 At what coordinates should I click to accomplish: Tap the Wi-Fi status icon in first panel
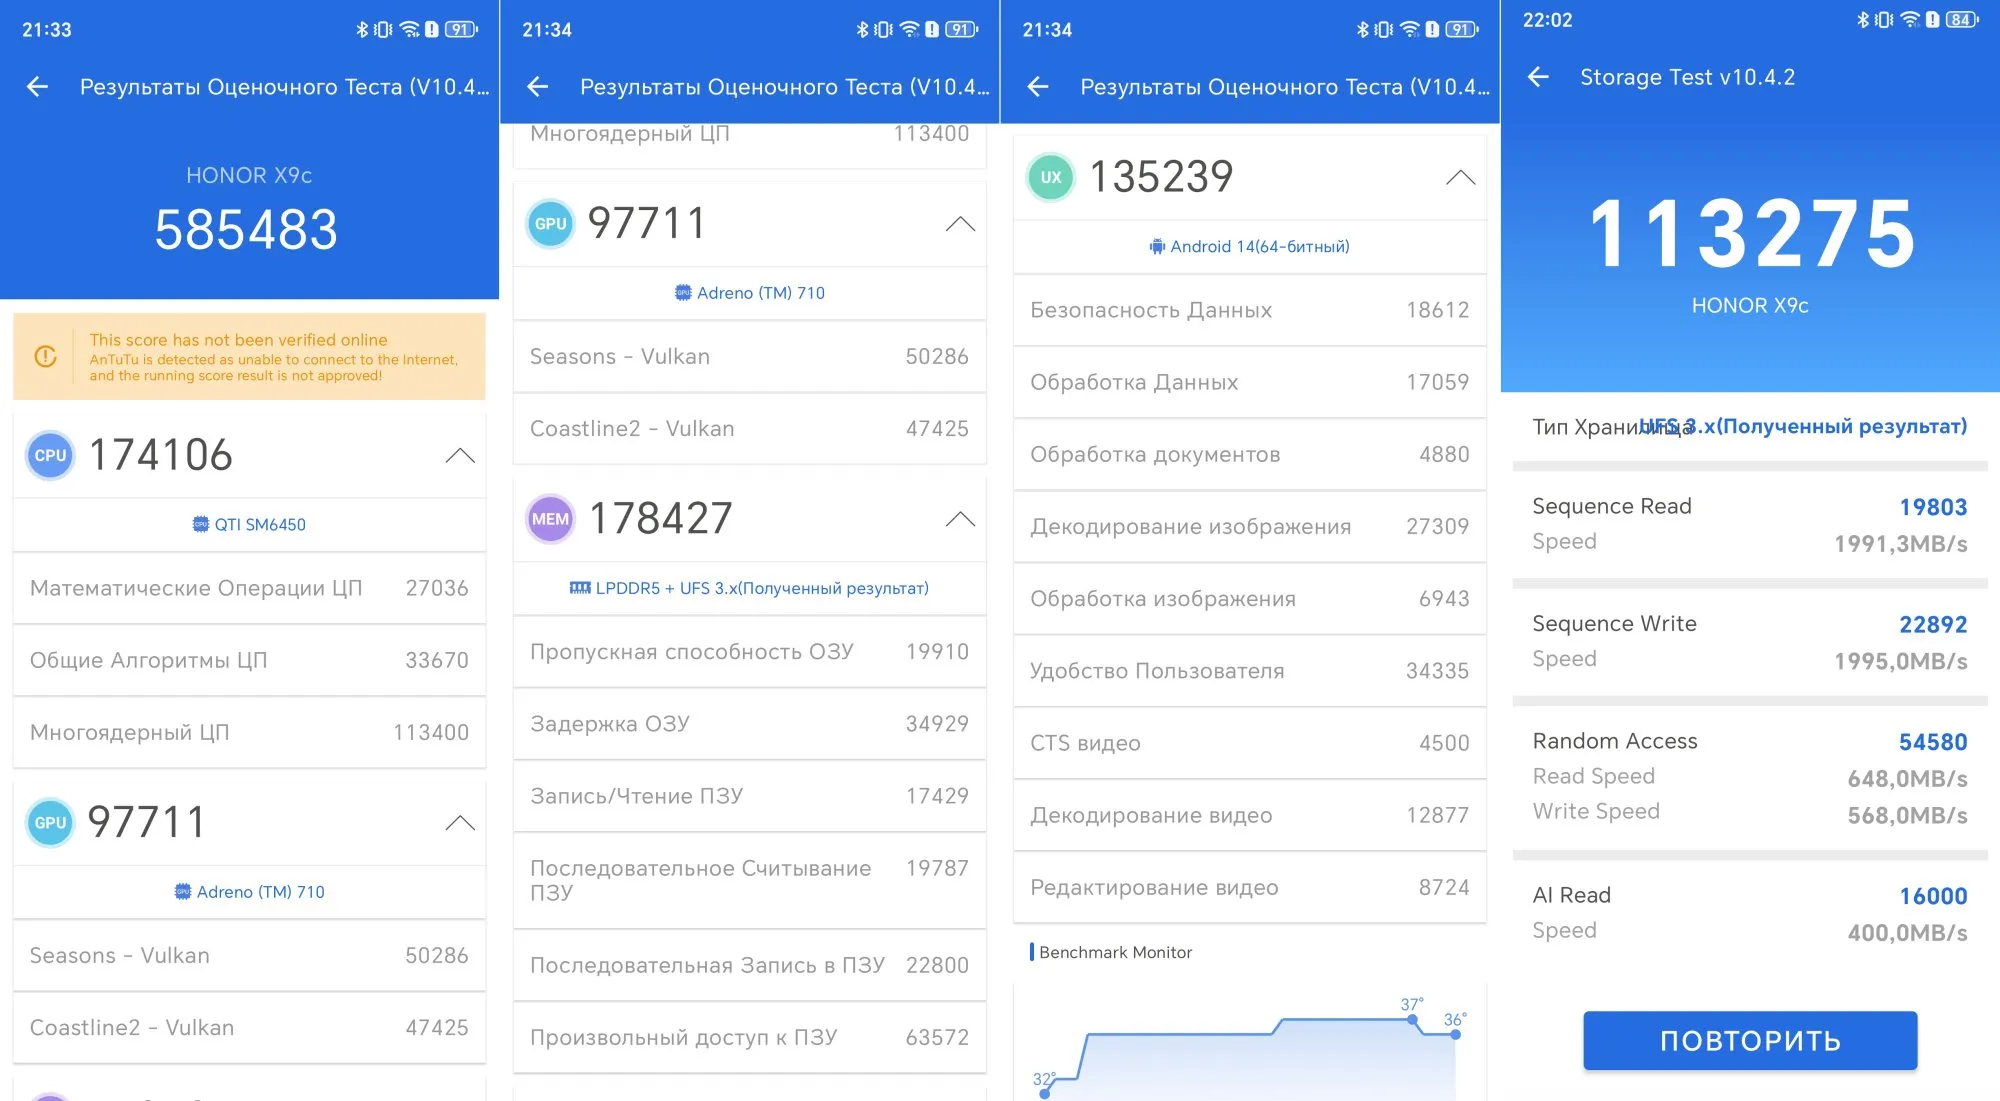[x=409, y=30]
